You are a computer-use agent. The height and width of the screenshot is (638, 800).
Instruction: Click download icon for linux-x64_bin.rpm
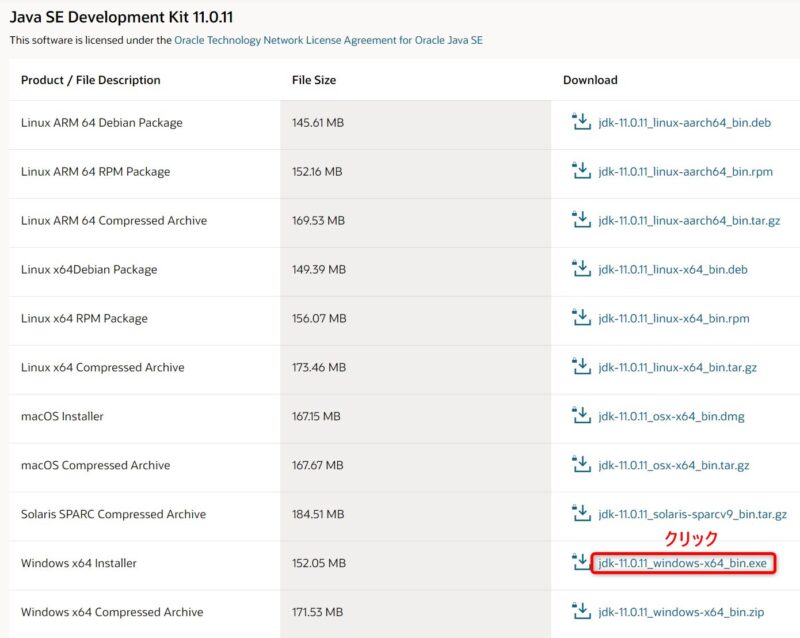[x=581, y=318]
